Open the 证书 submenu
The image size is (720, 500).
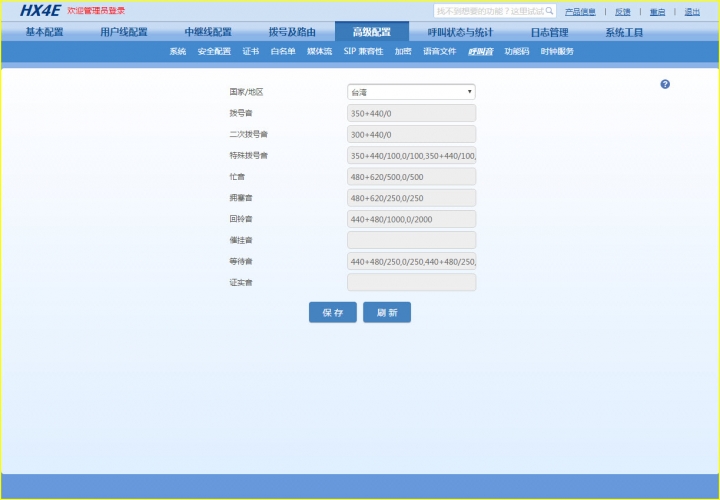(251, 51)
